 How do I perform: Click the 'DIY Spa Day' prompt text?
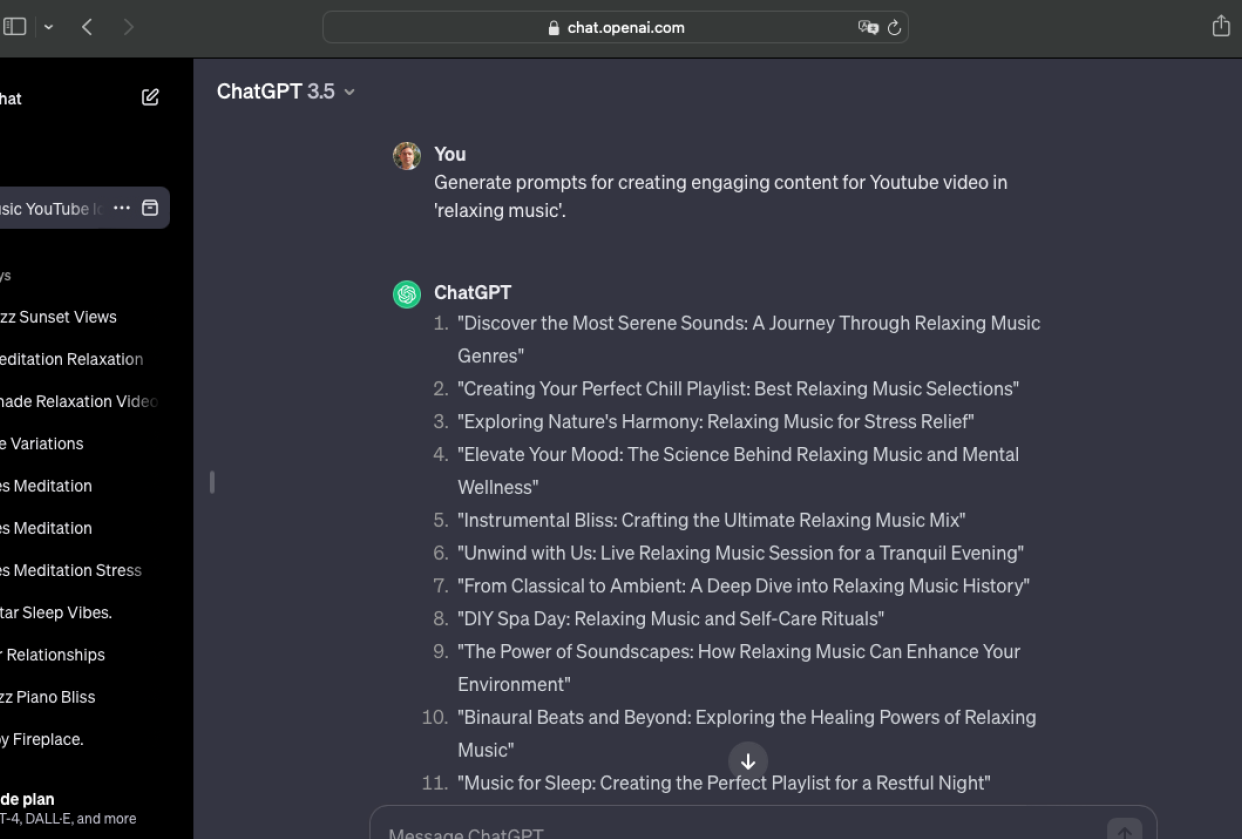[x=671, y=618]
